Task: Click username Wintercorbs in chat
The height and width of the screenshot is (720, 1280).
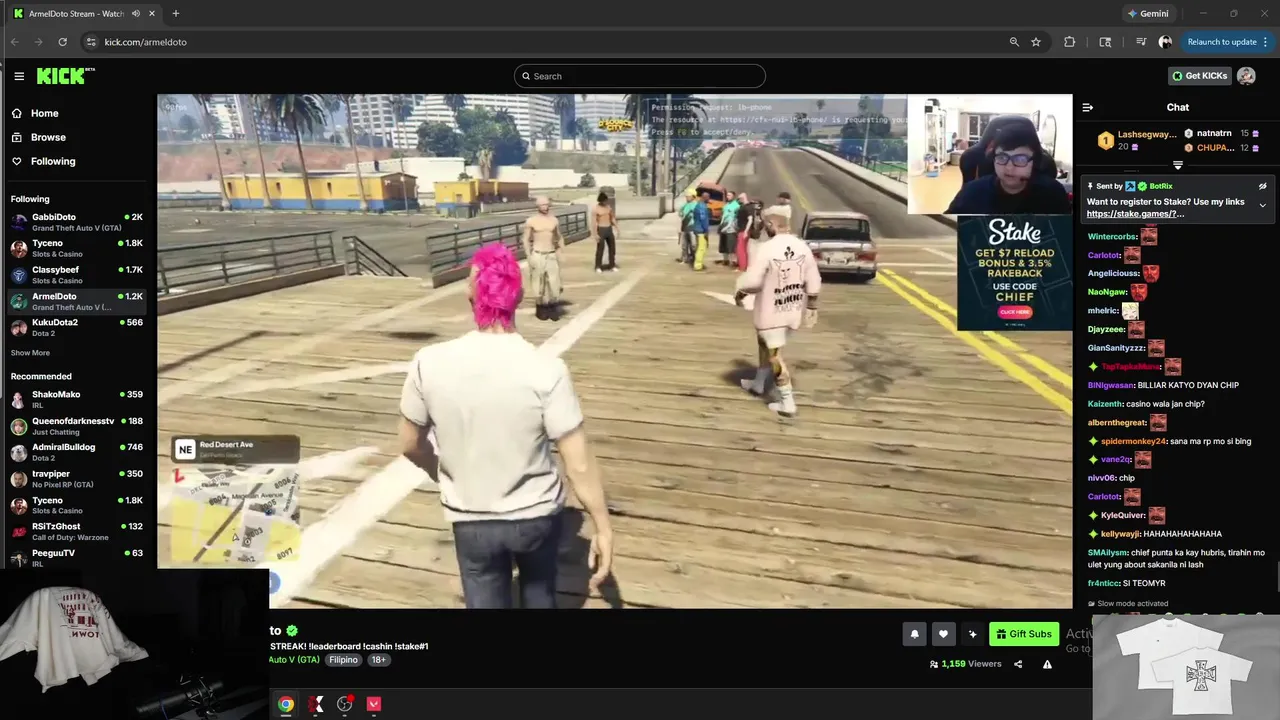Action: [1112, 237]
